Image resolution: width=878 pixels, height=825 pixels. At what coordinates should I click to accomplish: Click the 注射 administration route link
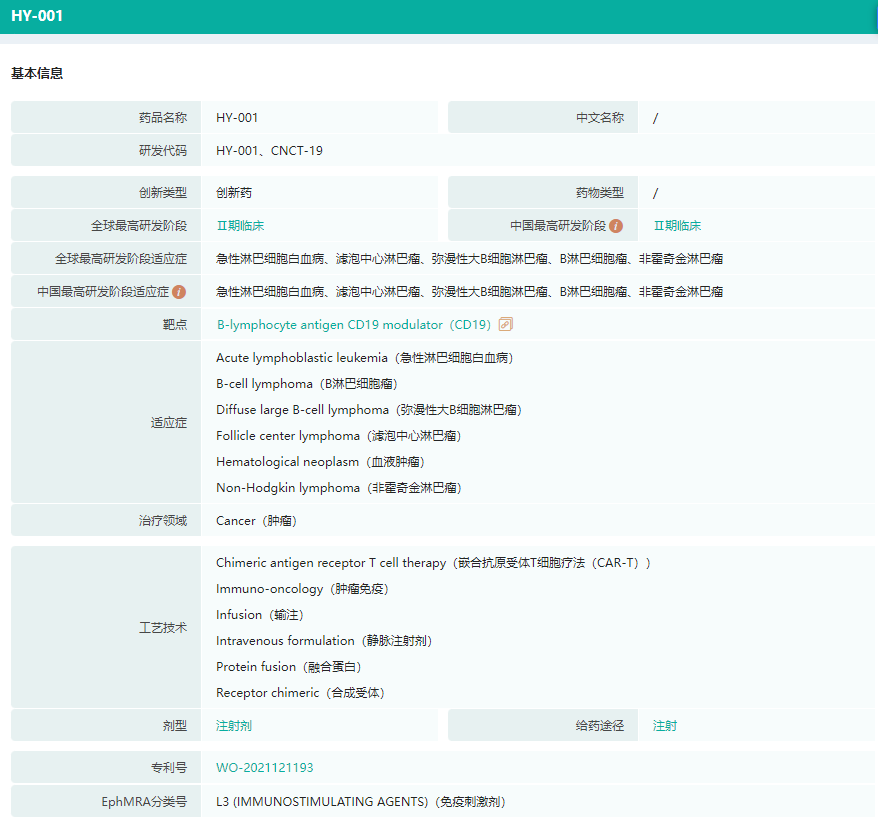coord(665,726)
